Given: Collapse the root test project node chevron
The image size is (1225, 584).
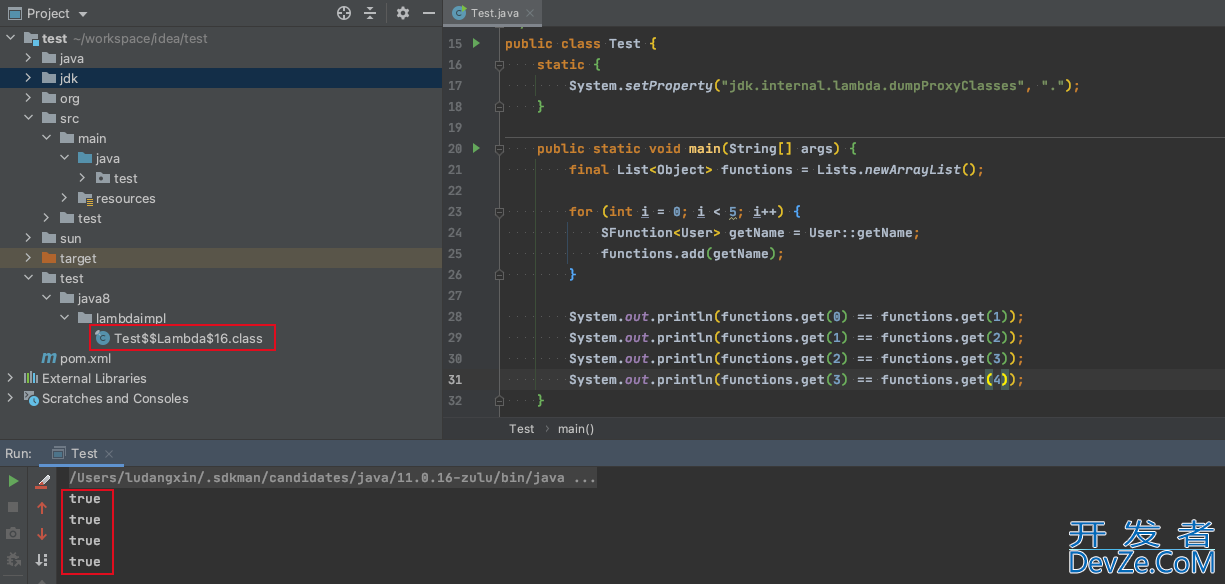Looking at the screenshot, I should (11, 38).
